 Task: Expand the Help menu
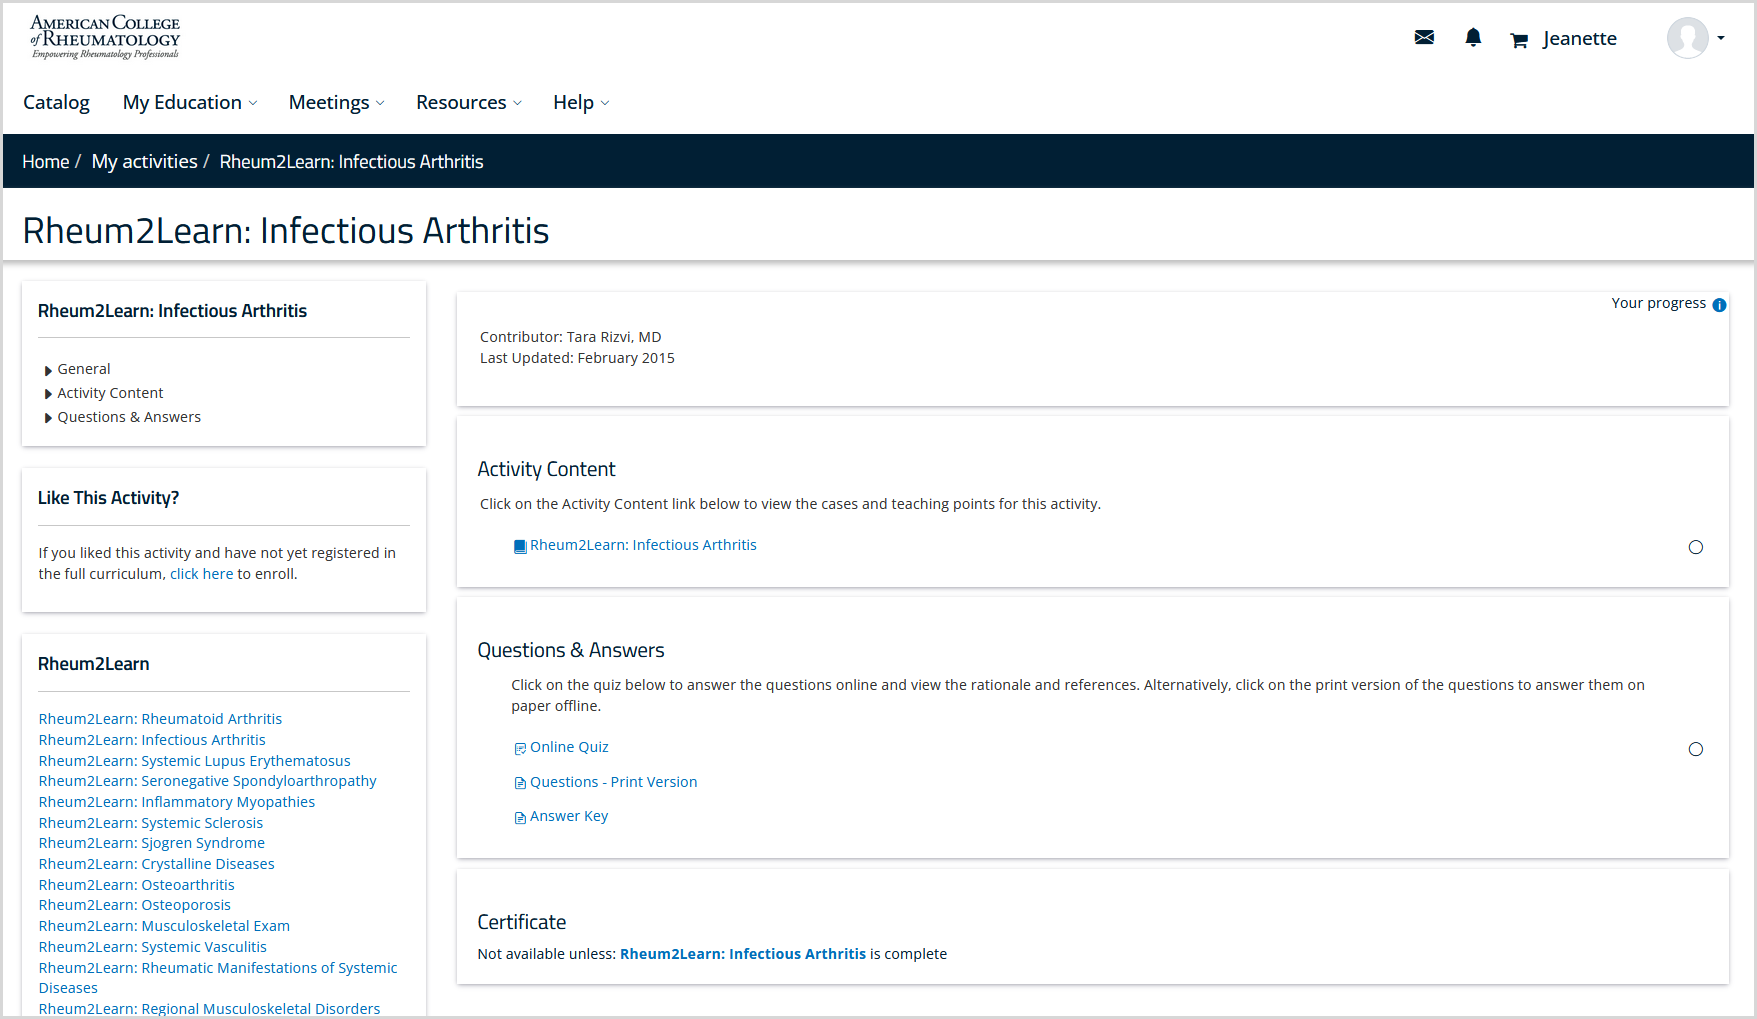581,102
